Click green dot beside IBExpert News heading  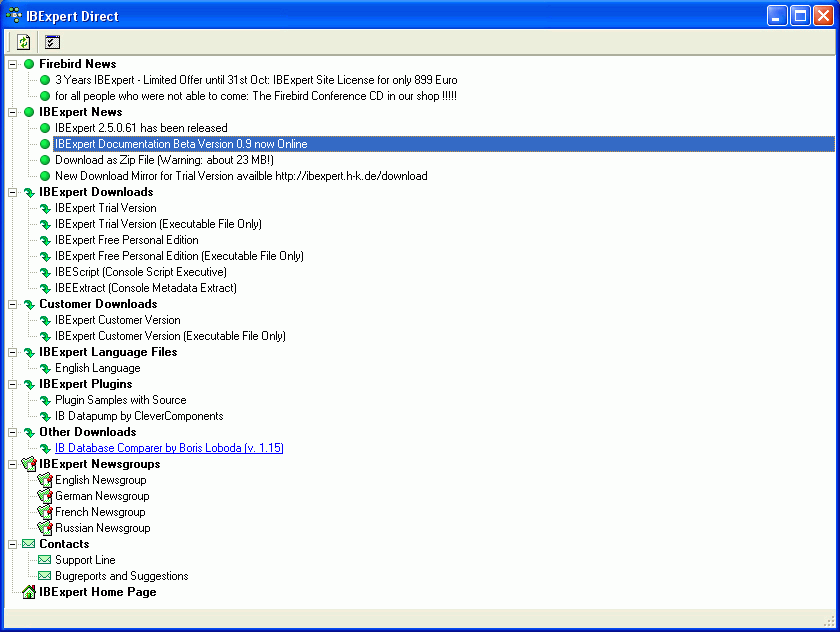[x=29, y=112]
